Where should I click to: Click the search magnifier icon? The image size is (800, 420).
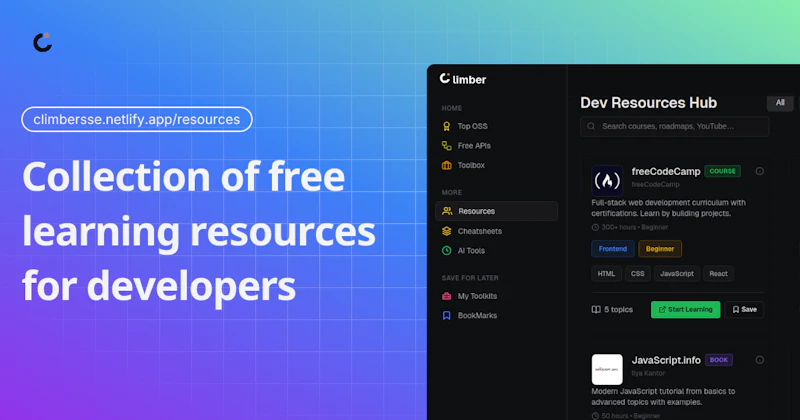pyautogui.click(x=591, y=126)
